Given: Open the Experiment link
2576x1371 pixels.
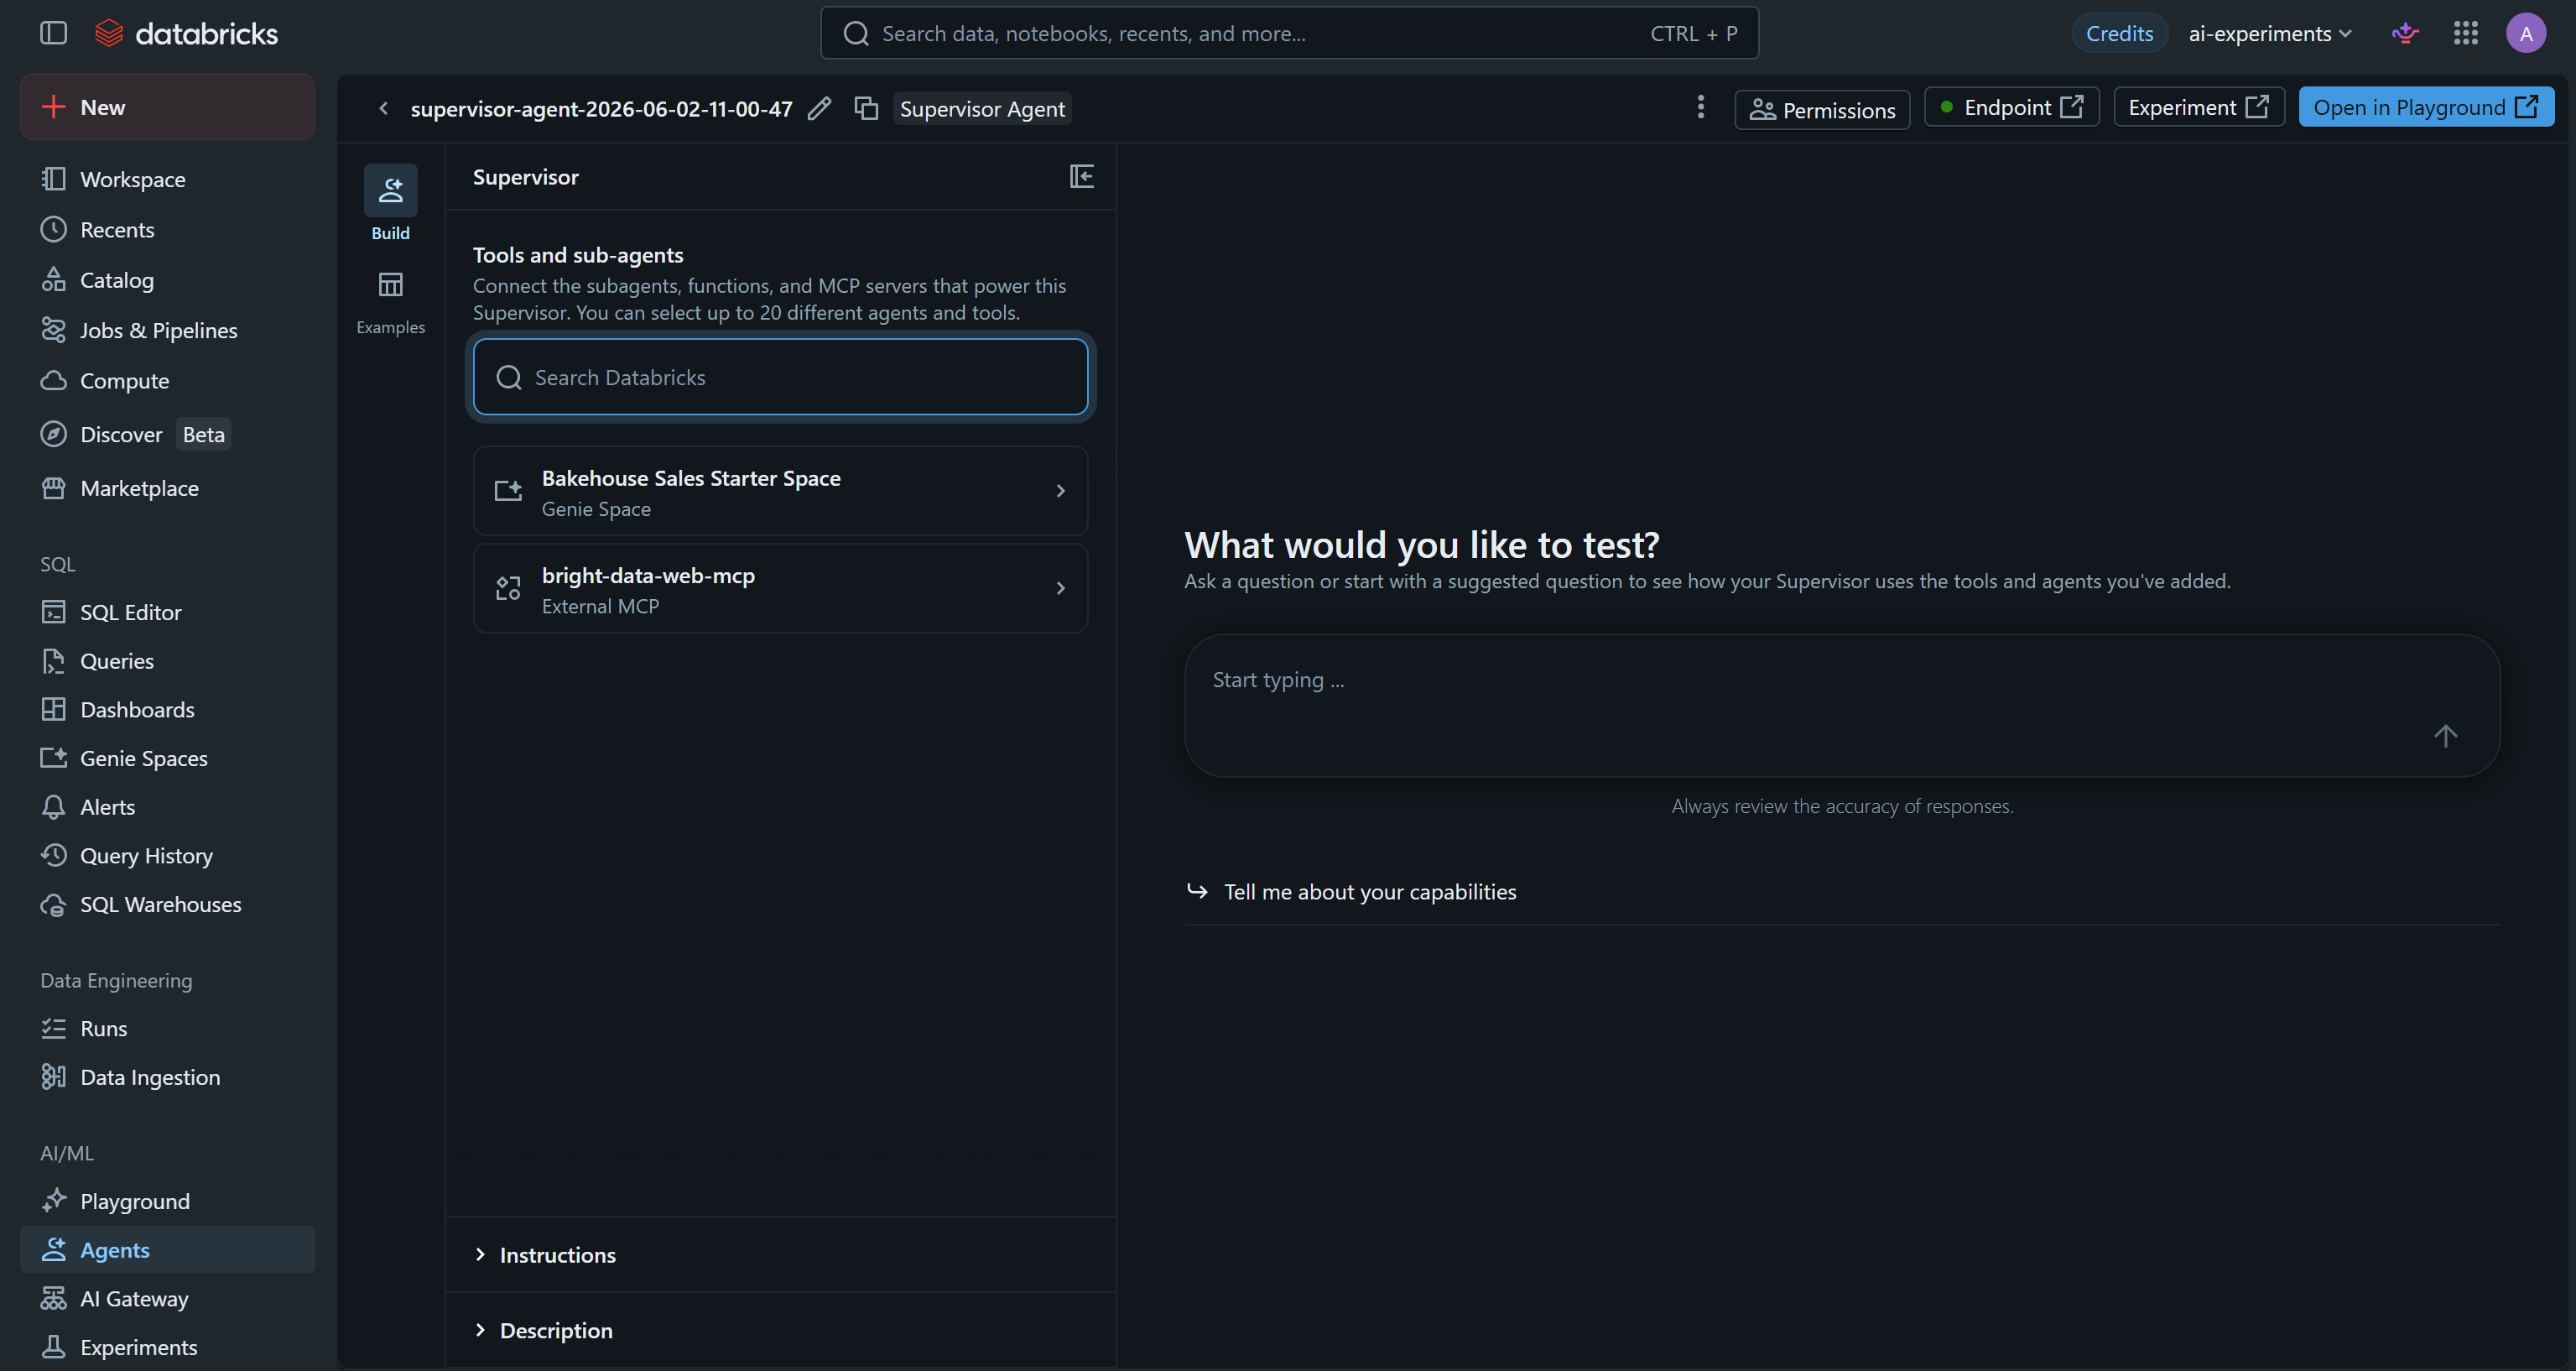Looking at the screenshot, I should [x=2198, y=107].
